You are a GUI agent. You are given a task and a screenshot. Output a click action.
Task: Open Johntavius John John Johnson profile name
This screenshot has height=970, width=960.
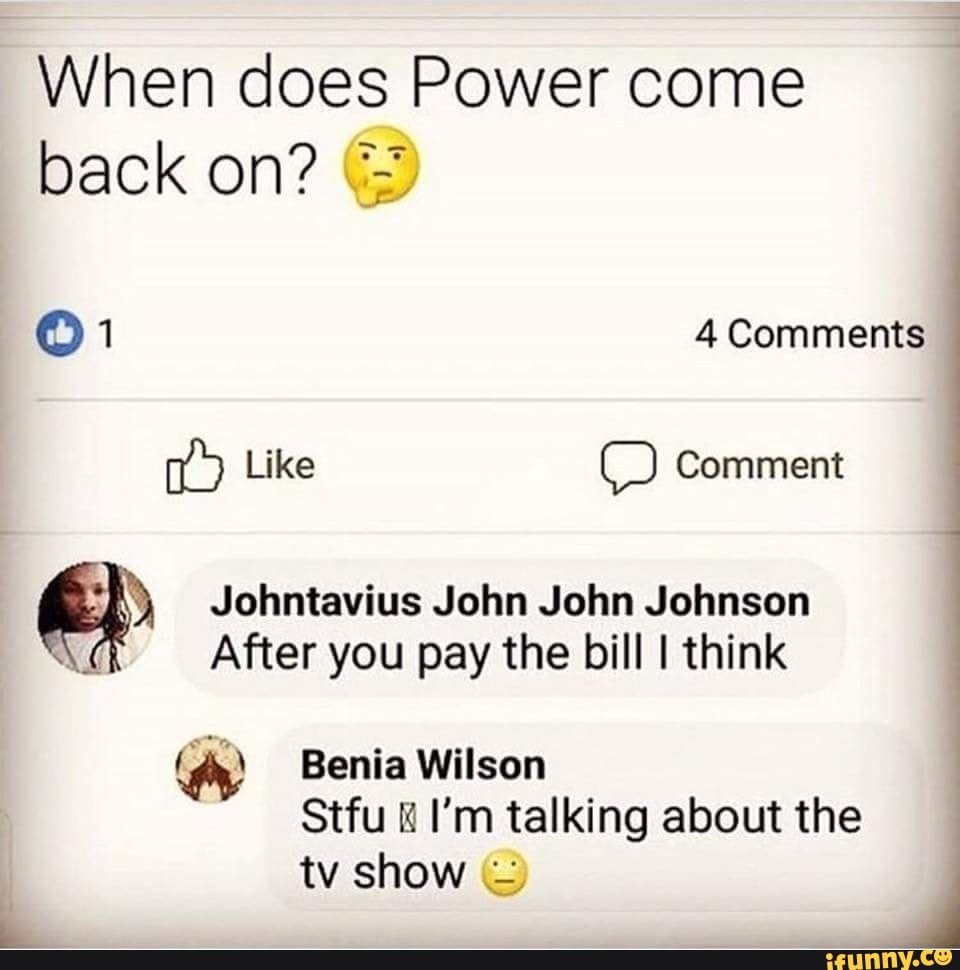(x=510, y=602)
